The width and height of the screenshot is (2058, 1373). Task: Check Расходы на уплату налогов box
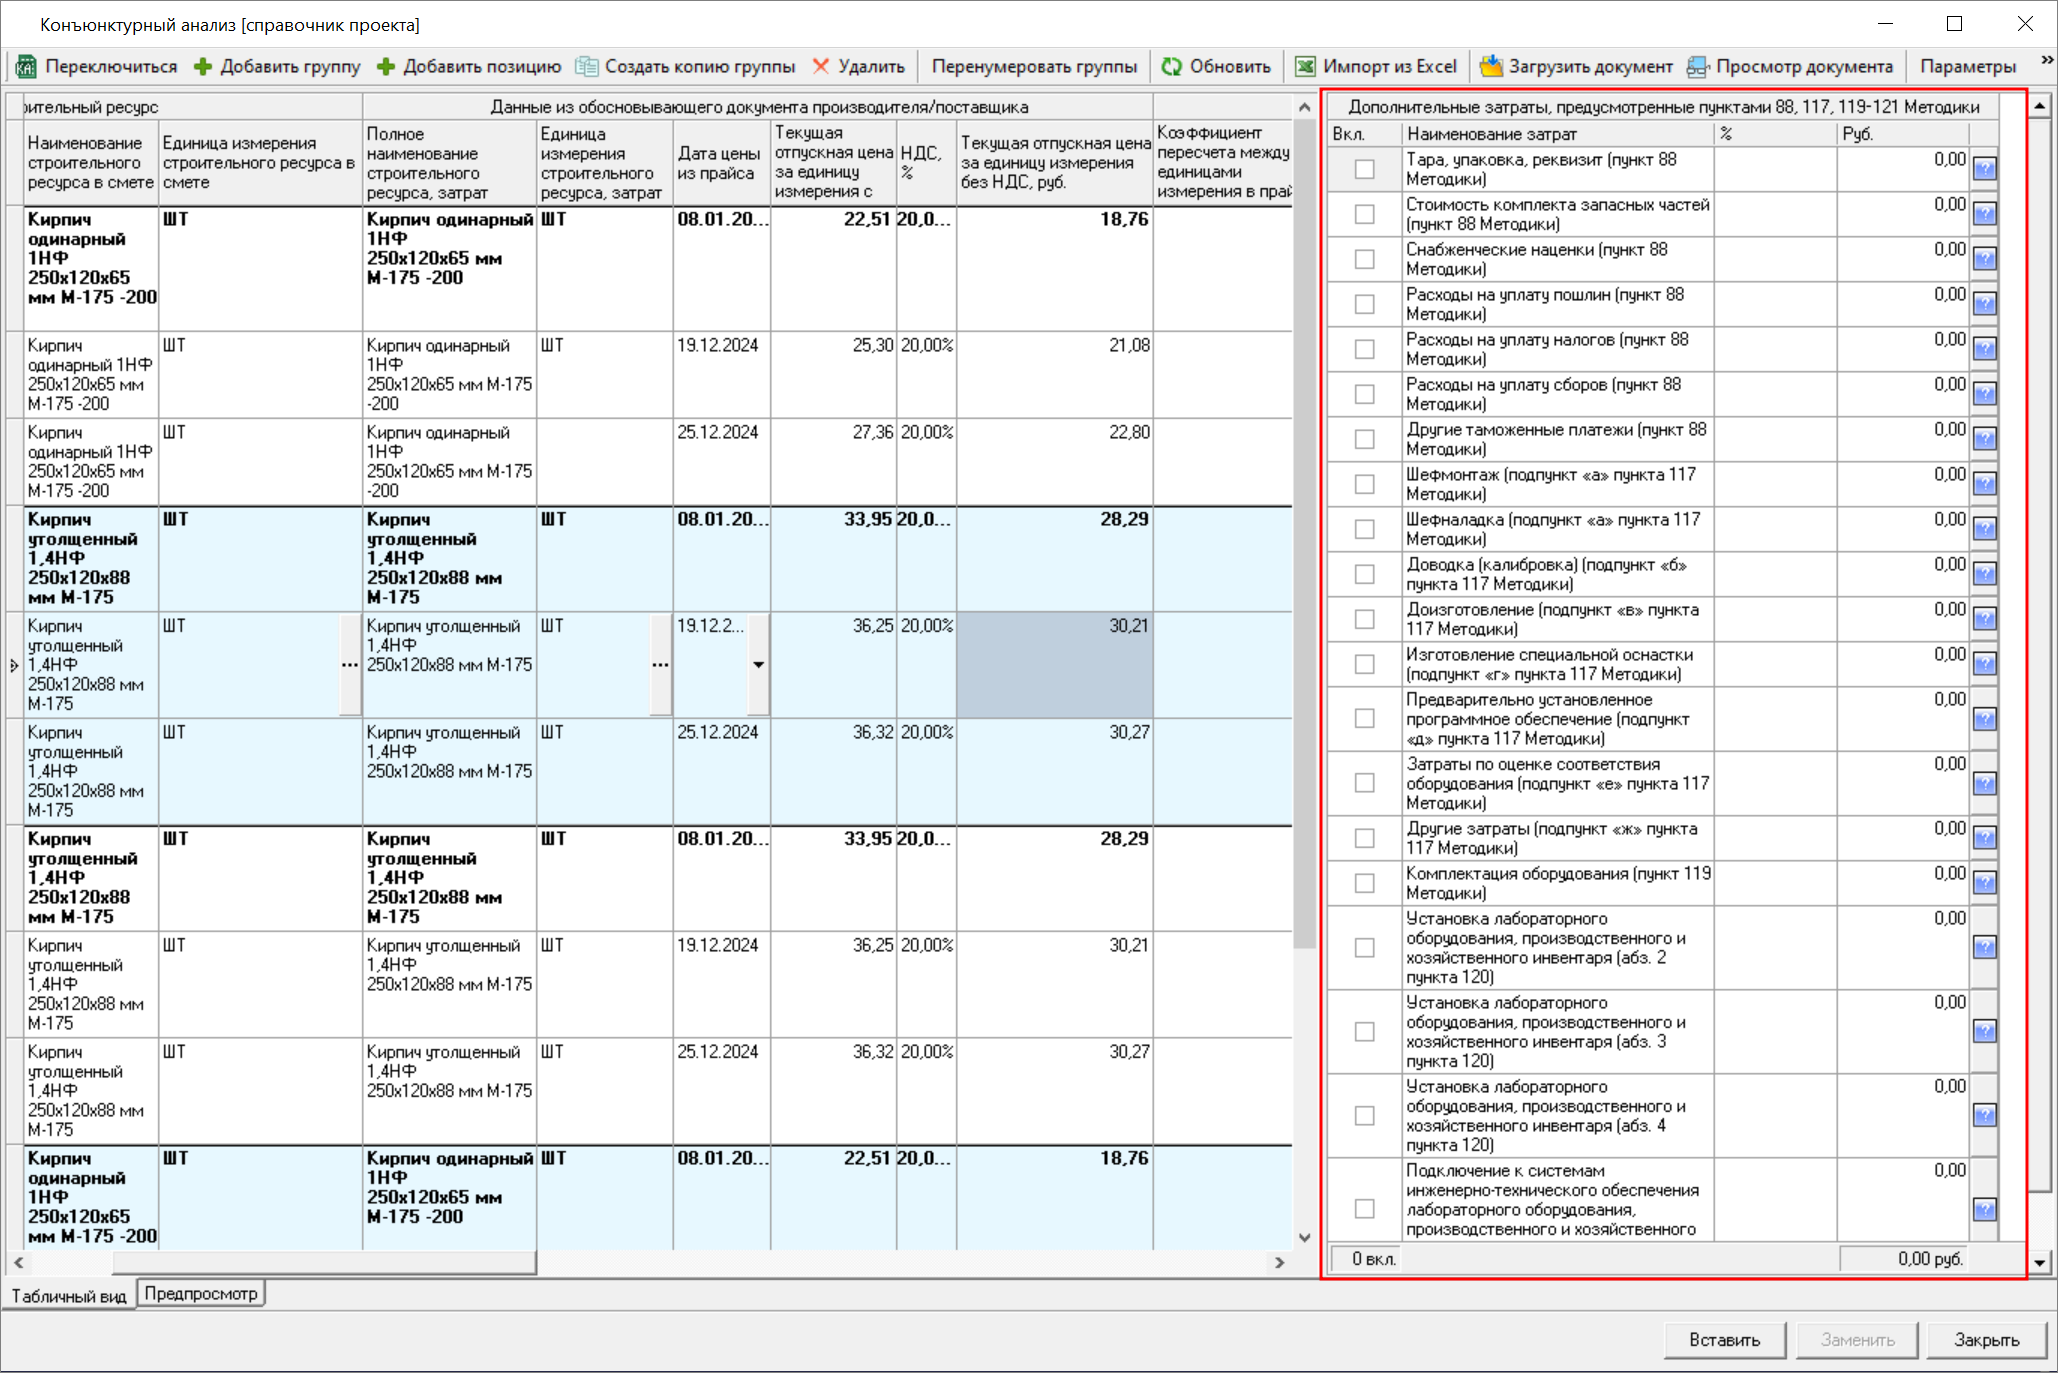click(1365, 349)
